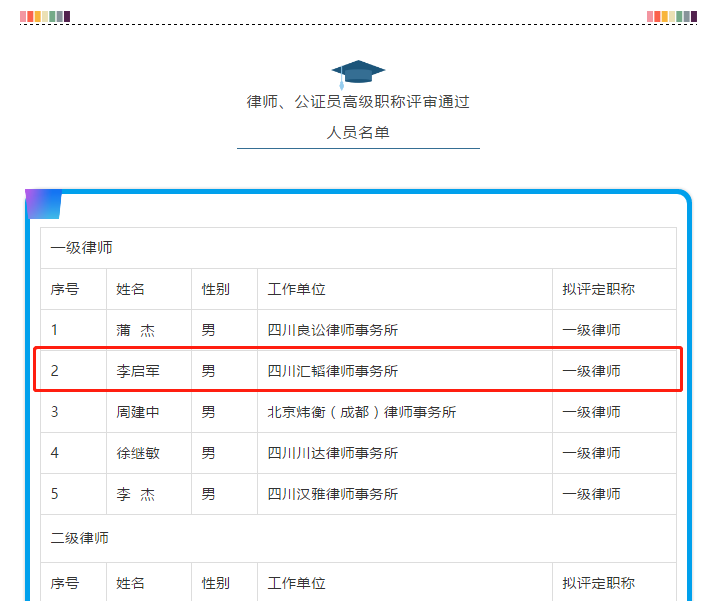Click gender cell 男 in 徐继敏 row
Screen dimensions: 712x601
point(224,453)
